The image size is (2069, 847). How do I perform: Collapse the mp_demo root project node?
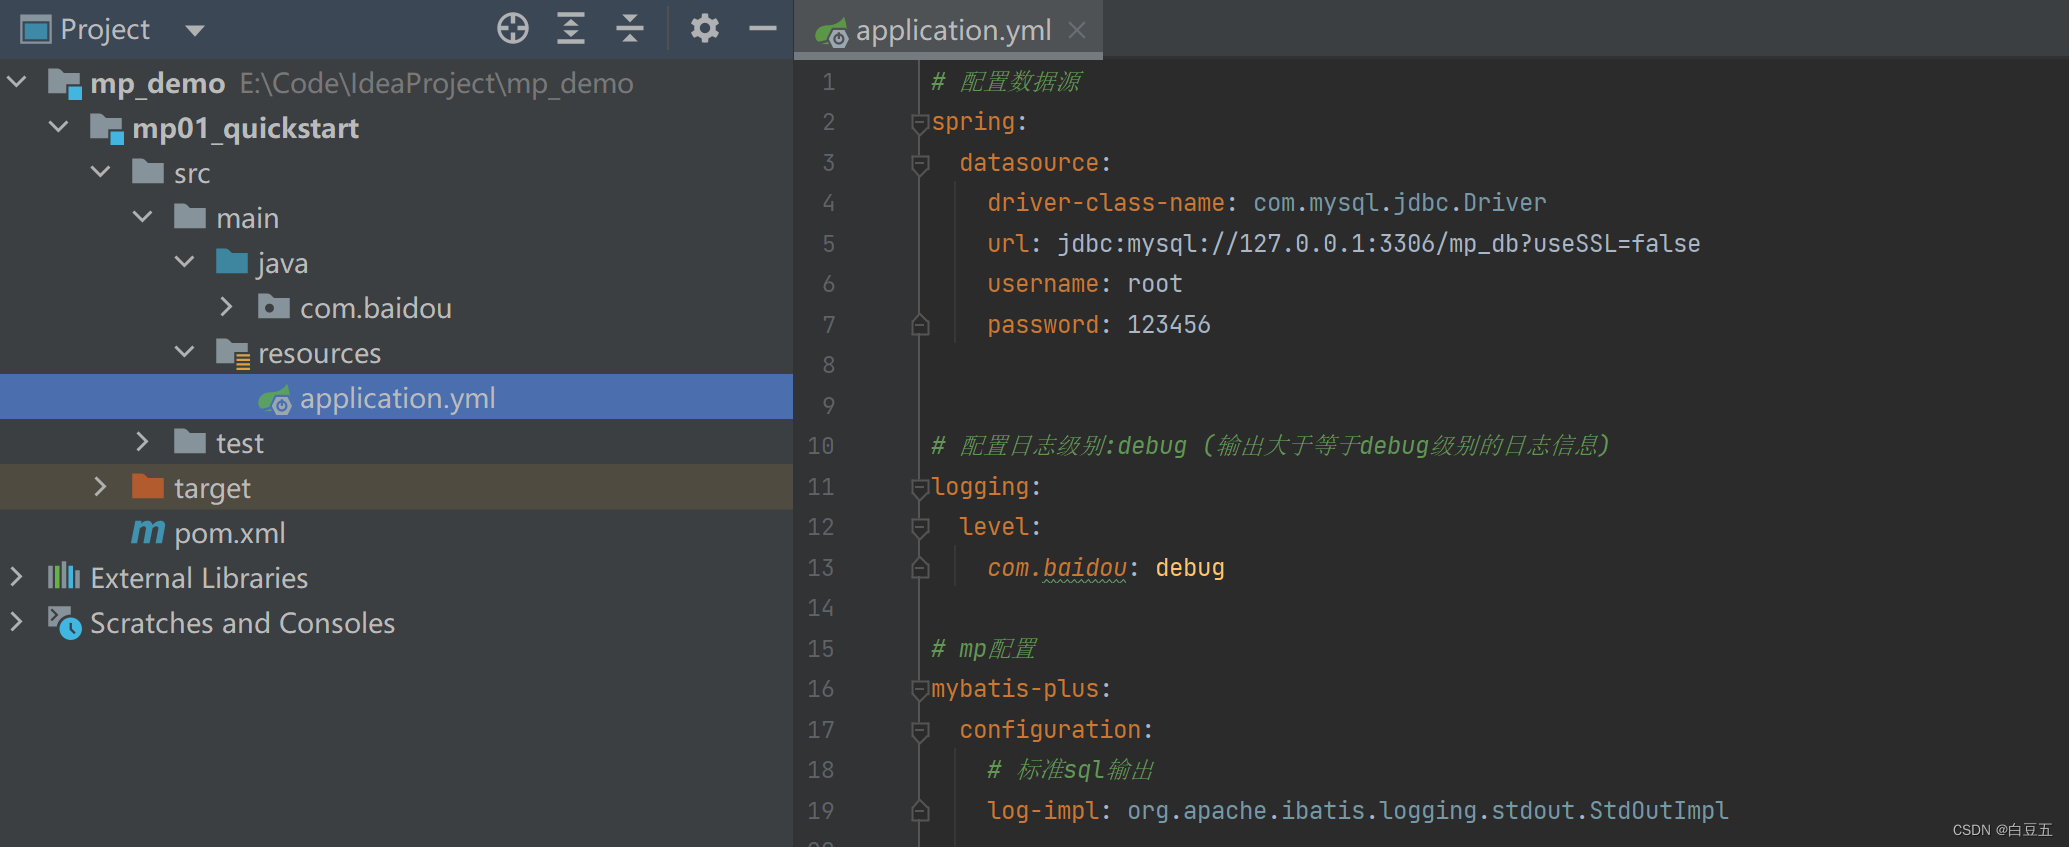coord(17,81)
